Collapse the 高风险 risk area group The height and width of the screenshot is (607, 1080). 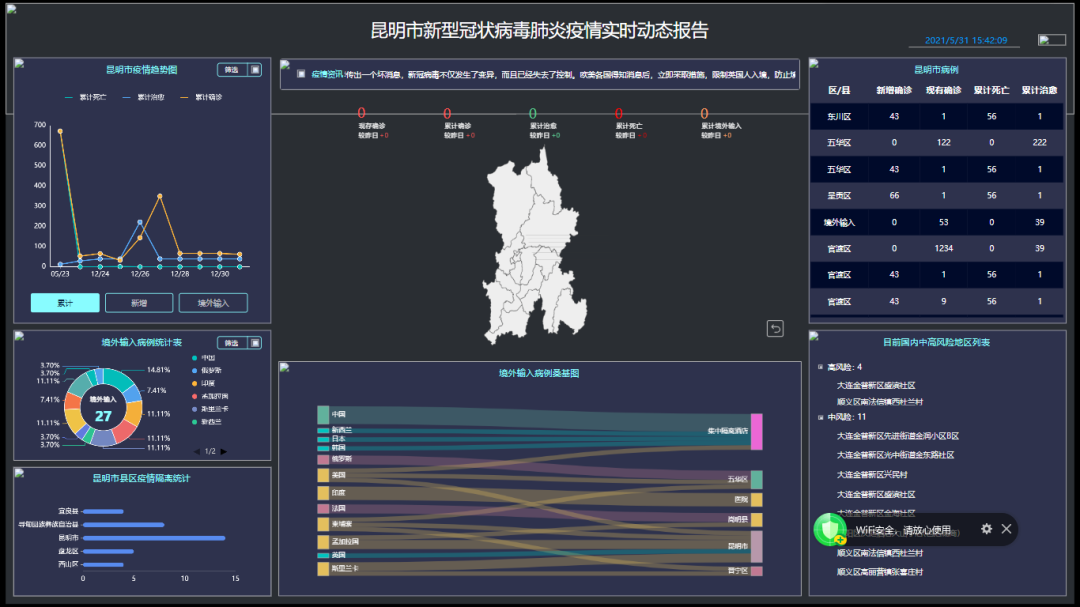(822, 365)
